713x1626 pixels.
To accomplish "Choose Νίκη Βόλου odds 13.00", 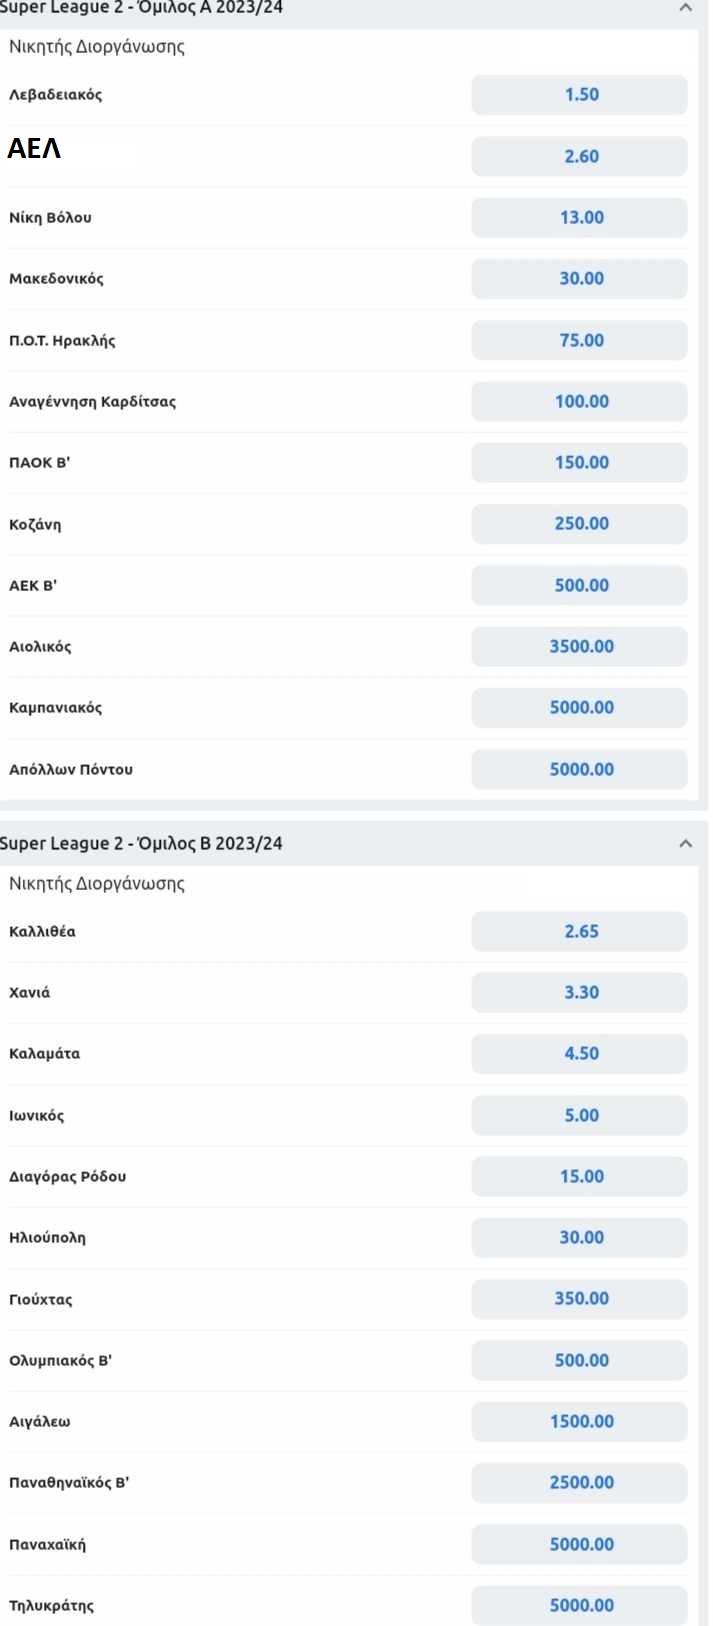I will tap(580, 217).
